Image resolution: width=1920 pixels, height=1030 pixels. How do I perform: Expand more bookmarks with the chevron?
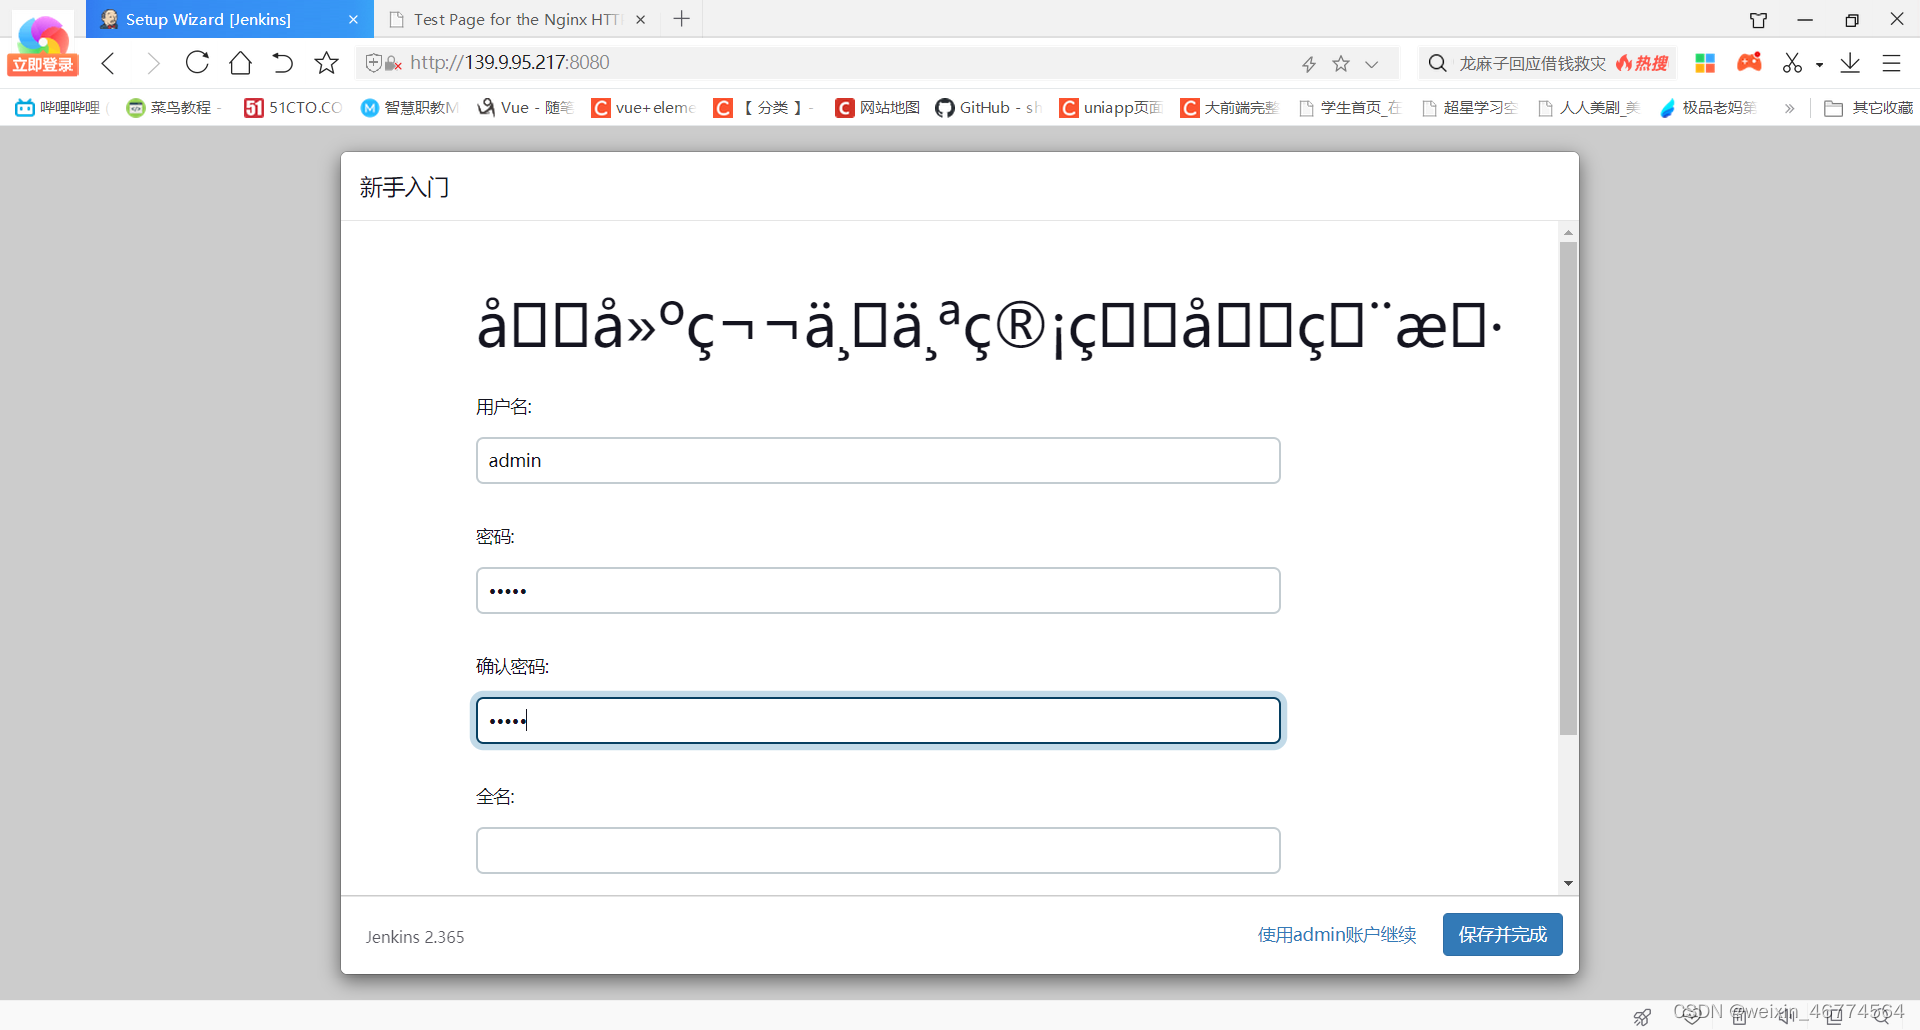(x=1789, y=108)
